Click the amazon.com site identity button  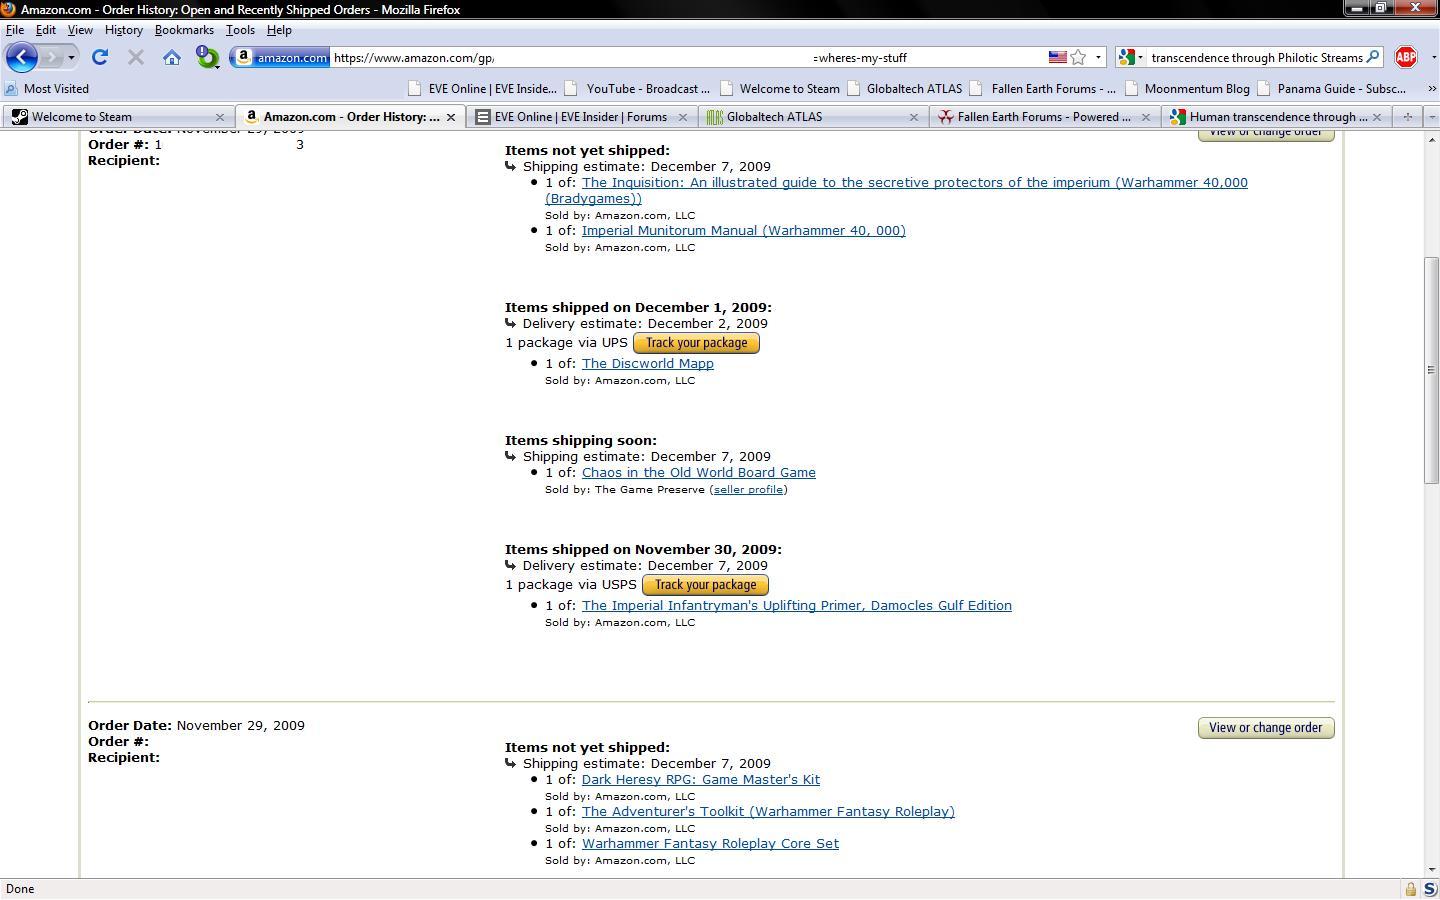(x=281, y=57)
